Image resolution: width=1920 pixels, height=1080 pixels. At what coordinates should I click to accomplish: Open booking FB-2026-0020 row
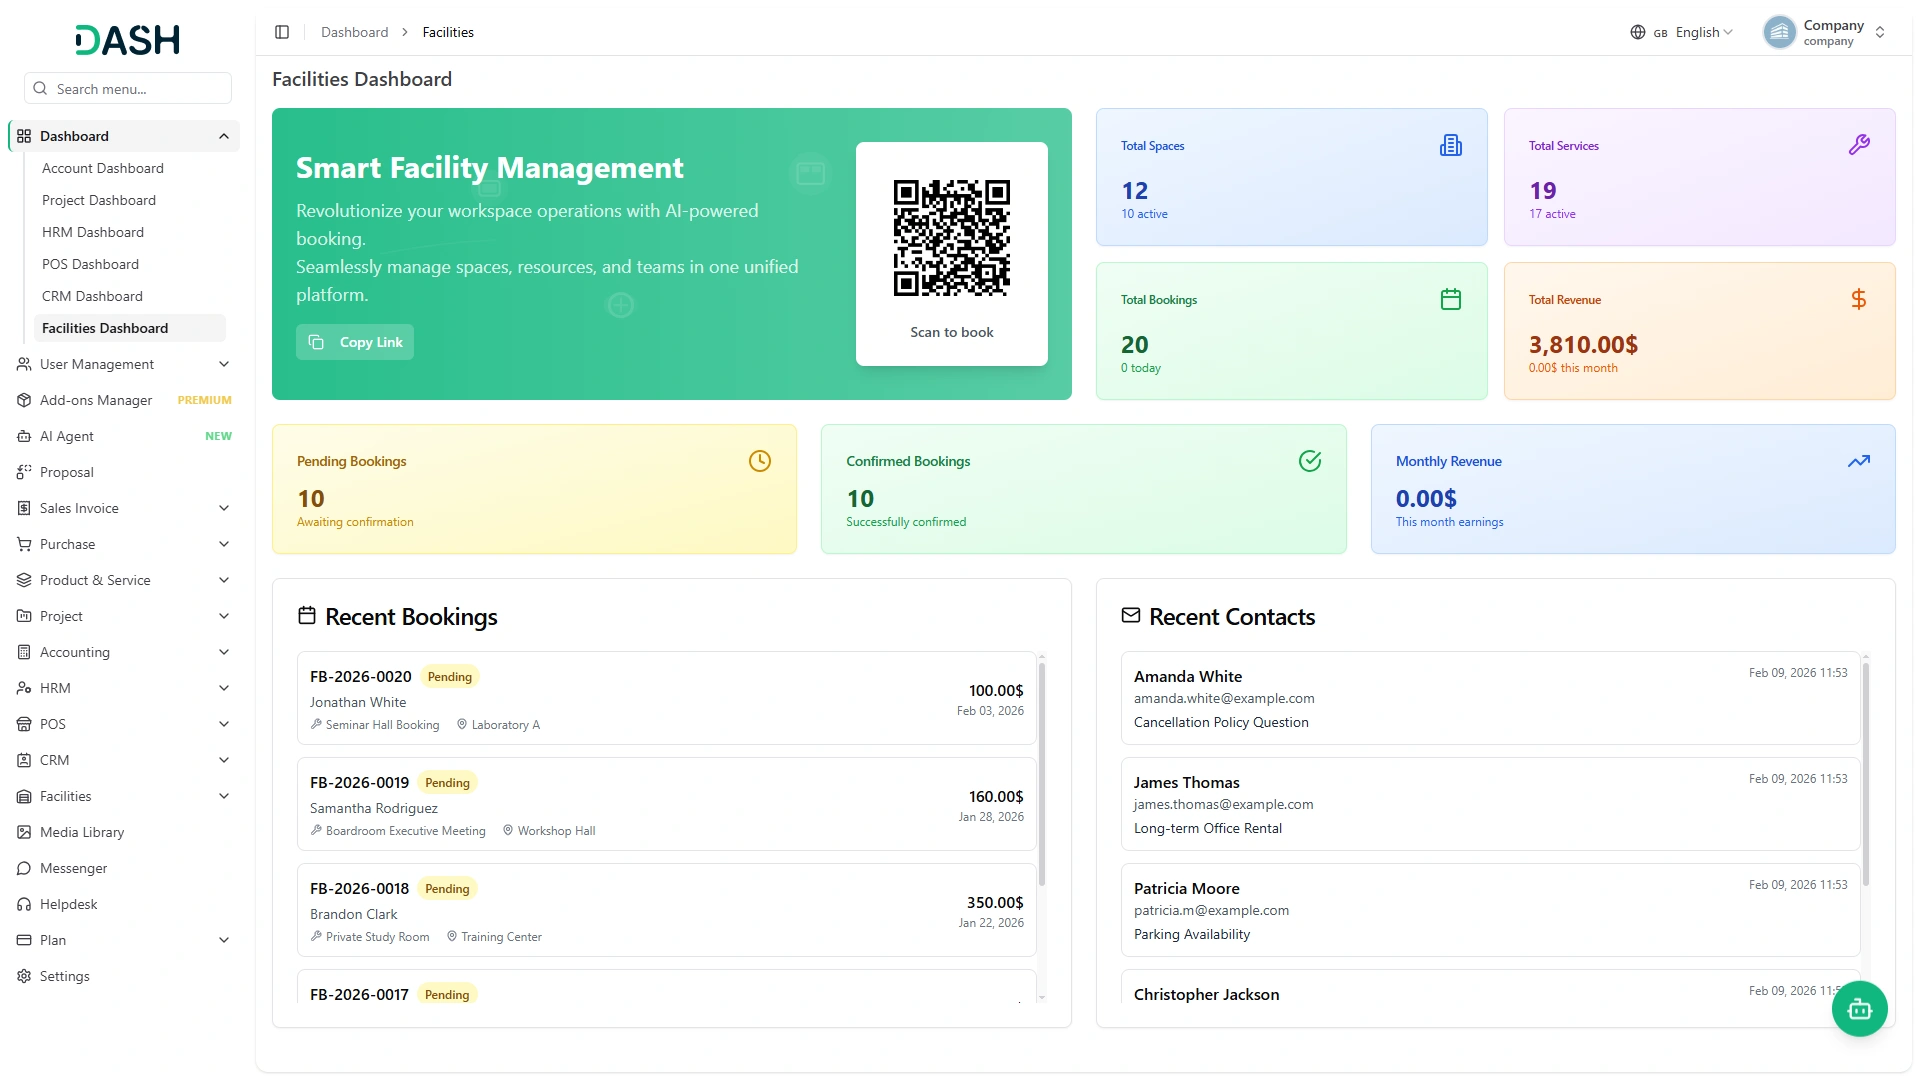667,698
